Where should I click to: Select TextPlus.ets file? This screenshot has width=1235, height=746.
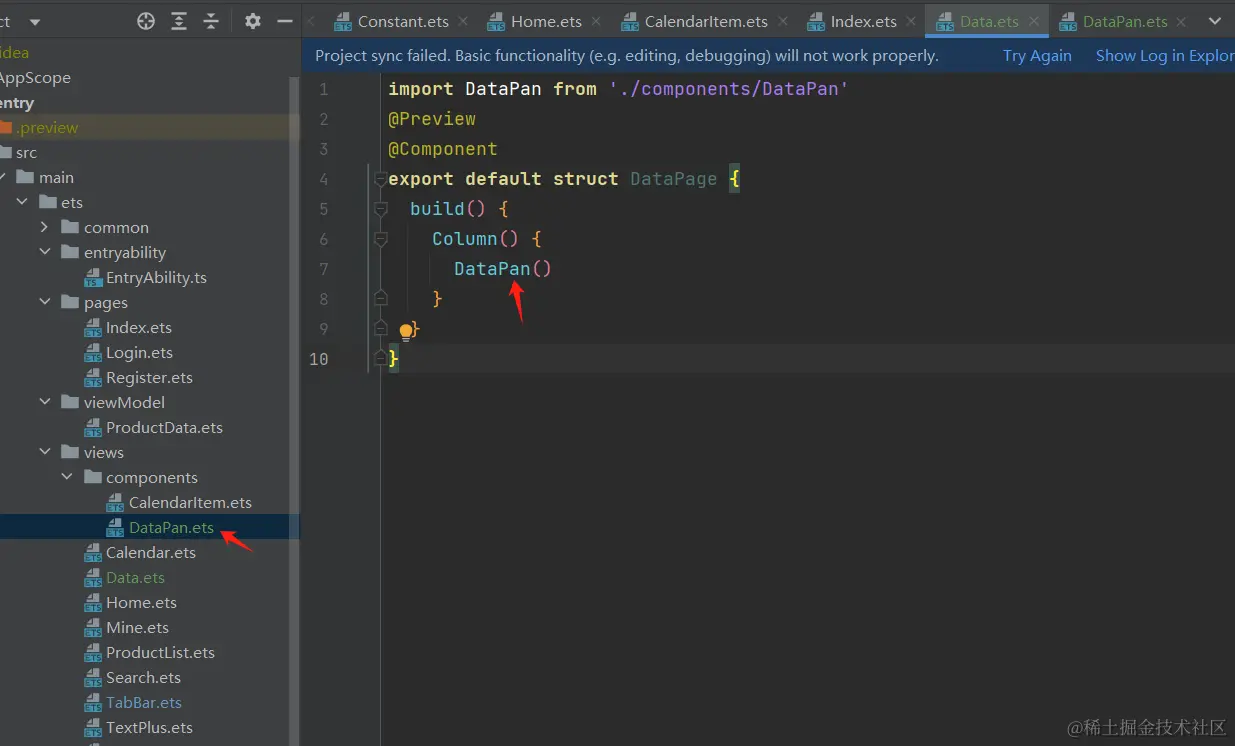tap(149, 727)
